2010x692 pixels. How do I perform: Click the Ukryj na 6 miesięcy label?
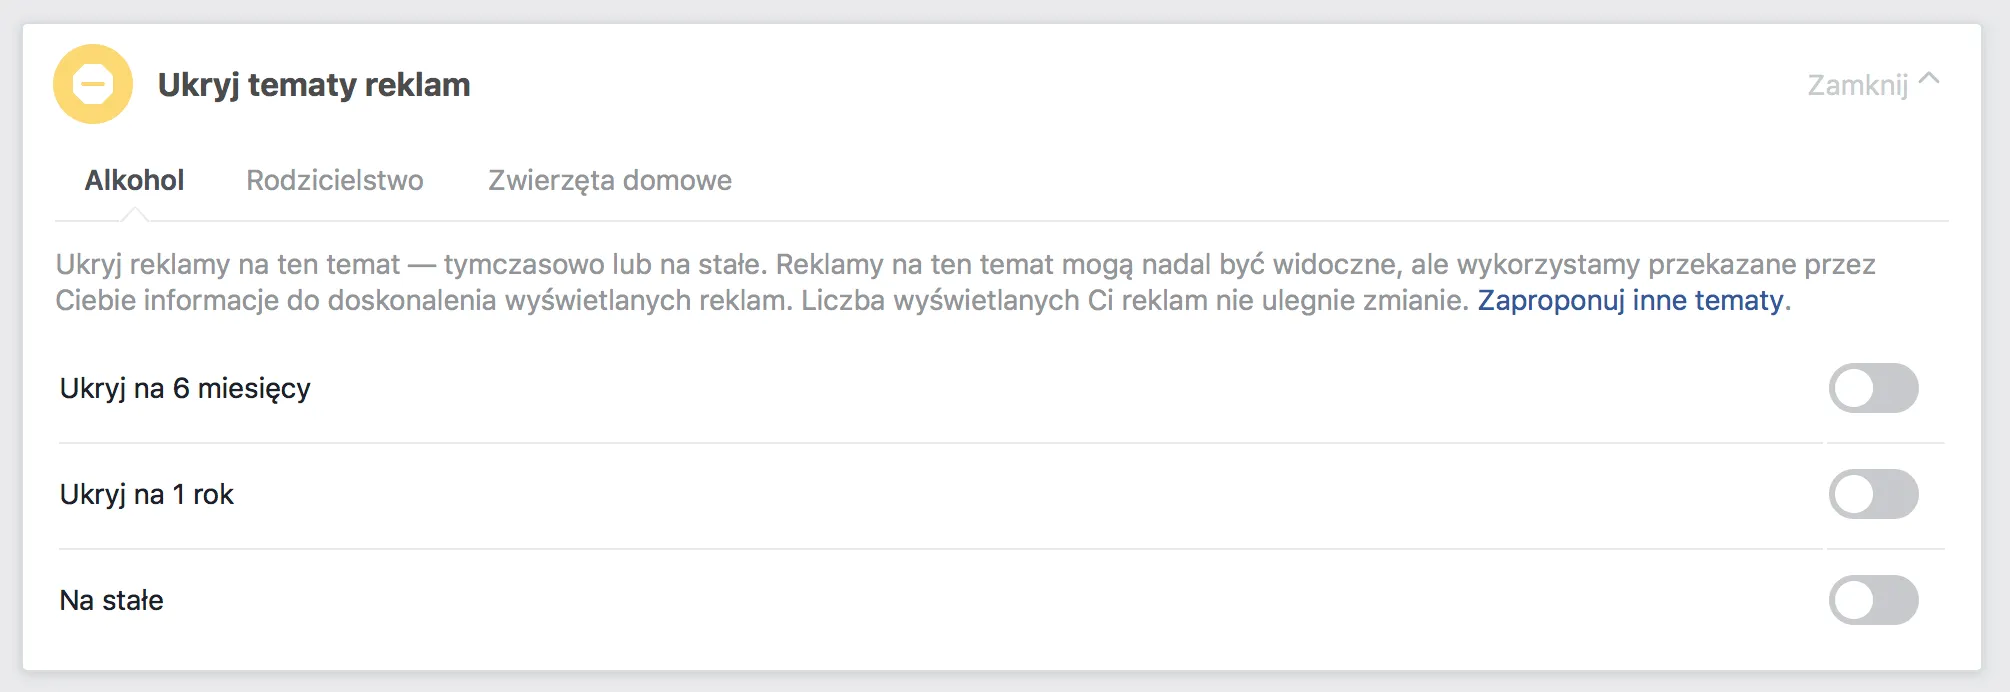point(185,388)
